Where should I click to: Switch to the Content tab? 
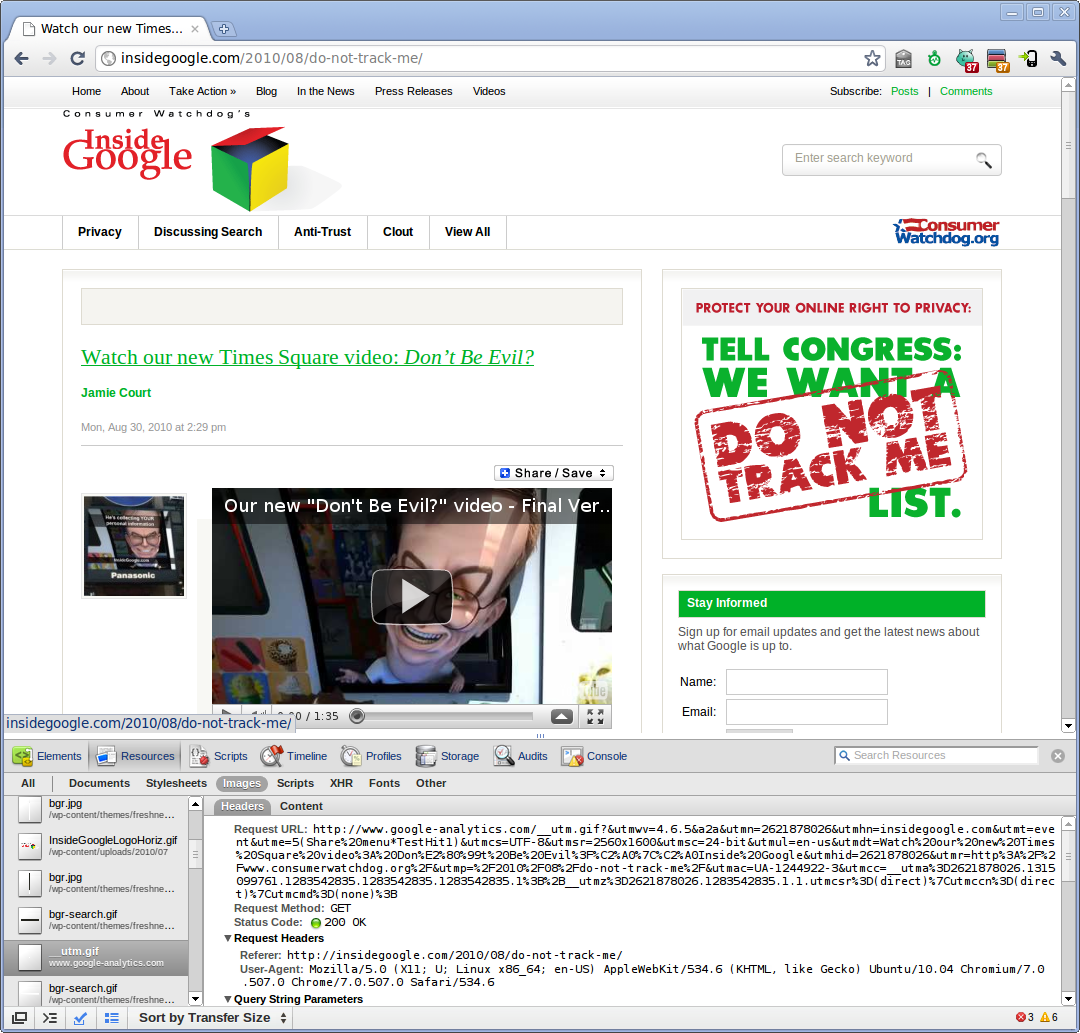[301, 806]
